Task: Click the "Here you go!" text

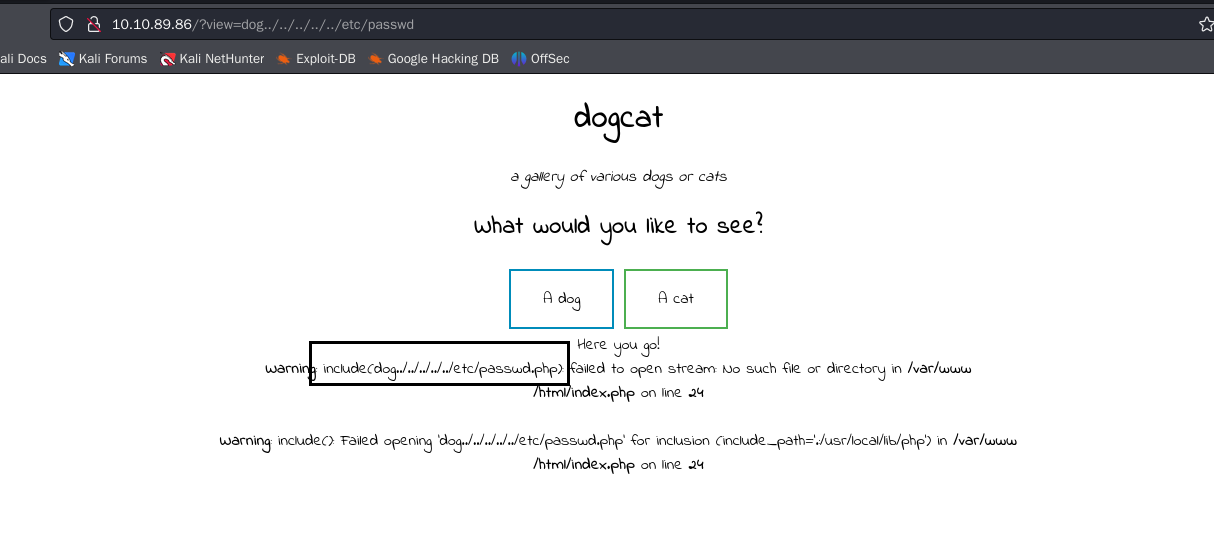Action: click(618, 345)
